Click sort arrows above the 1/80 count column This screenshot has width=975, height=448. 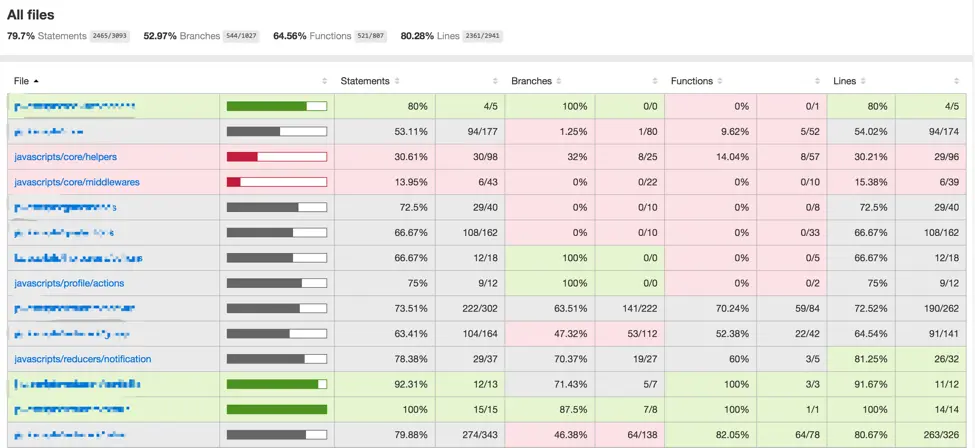(655, 82)
